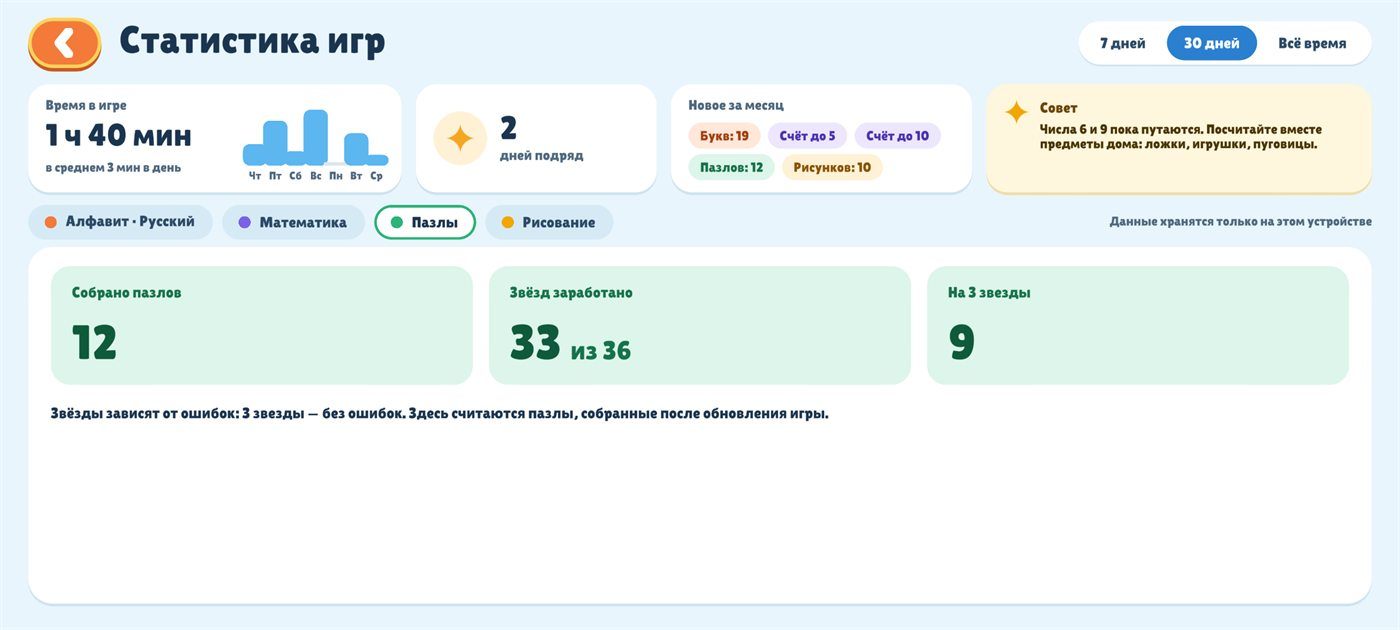1400x630 pixels.
Task: Click the note 'Звёзды зависят от ошибок'
Action: (440, 413)
